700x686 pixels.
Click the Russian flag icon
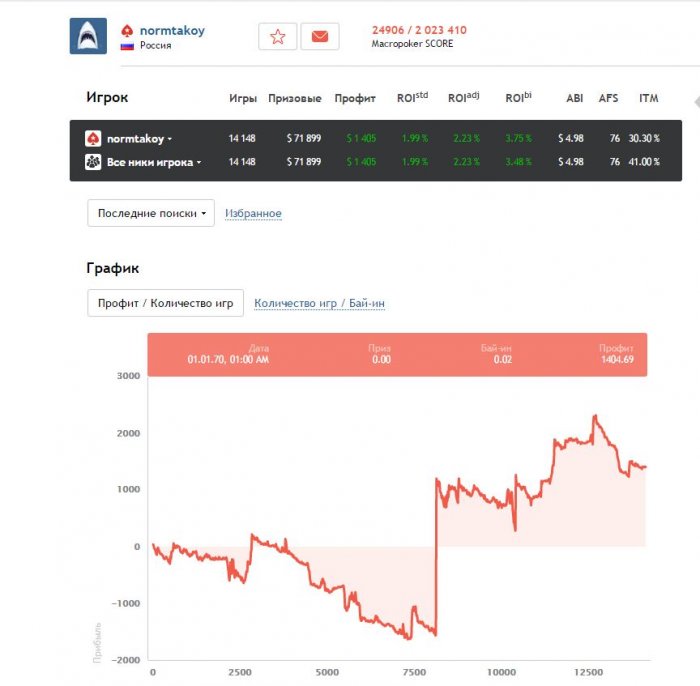(x=127, y=46)
